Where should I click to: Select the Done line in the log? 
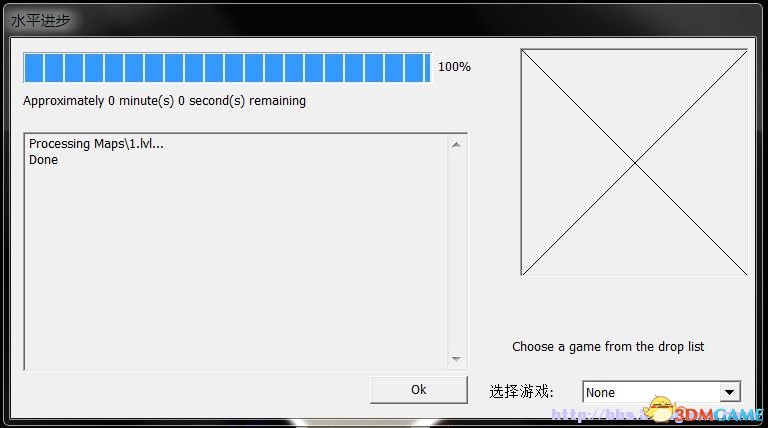[43, 160]
